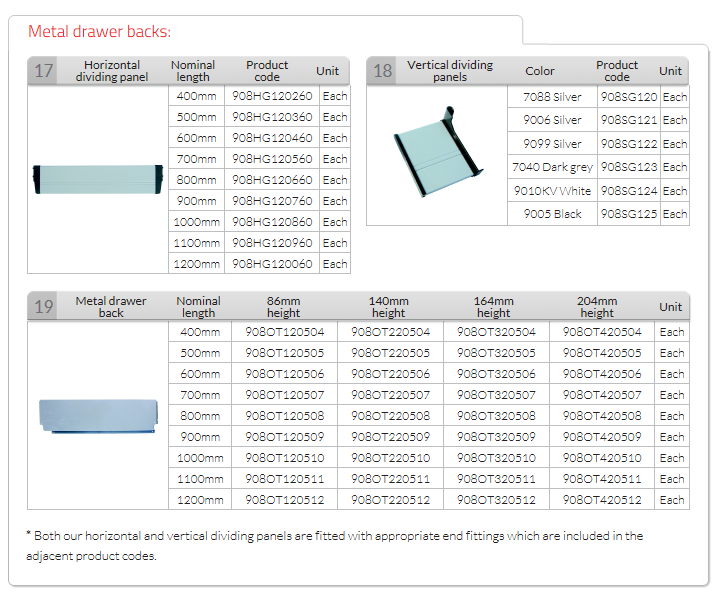The height and width of the screenshot is (599, 719).
Task: Click the 7040 Dark grey color cell
Action: (552, 167)
